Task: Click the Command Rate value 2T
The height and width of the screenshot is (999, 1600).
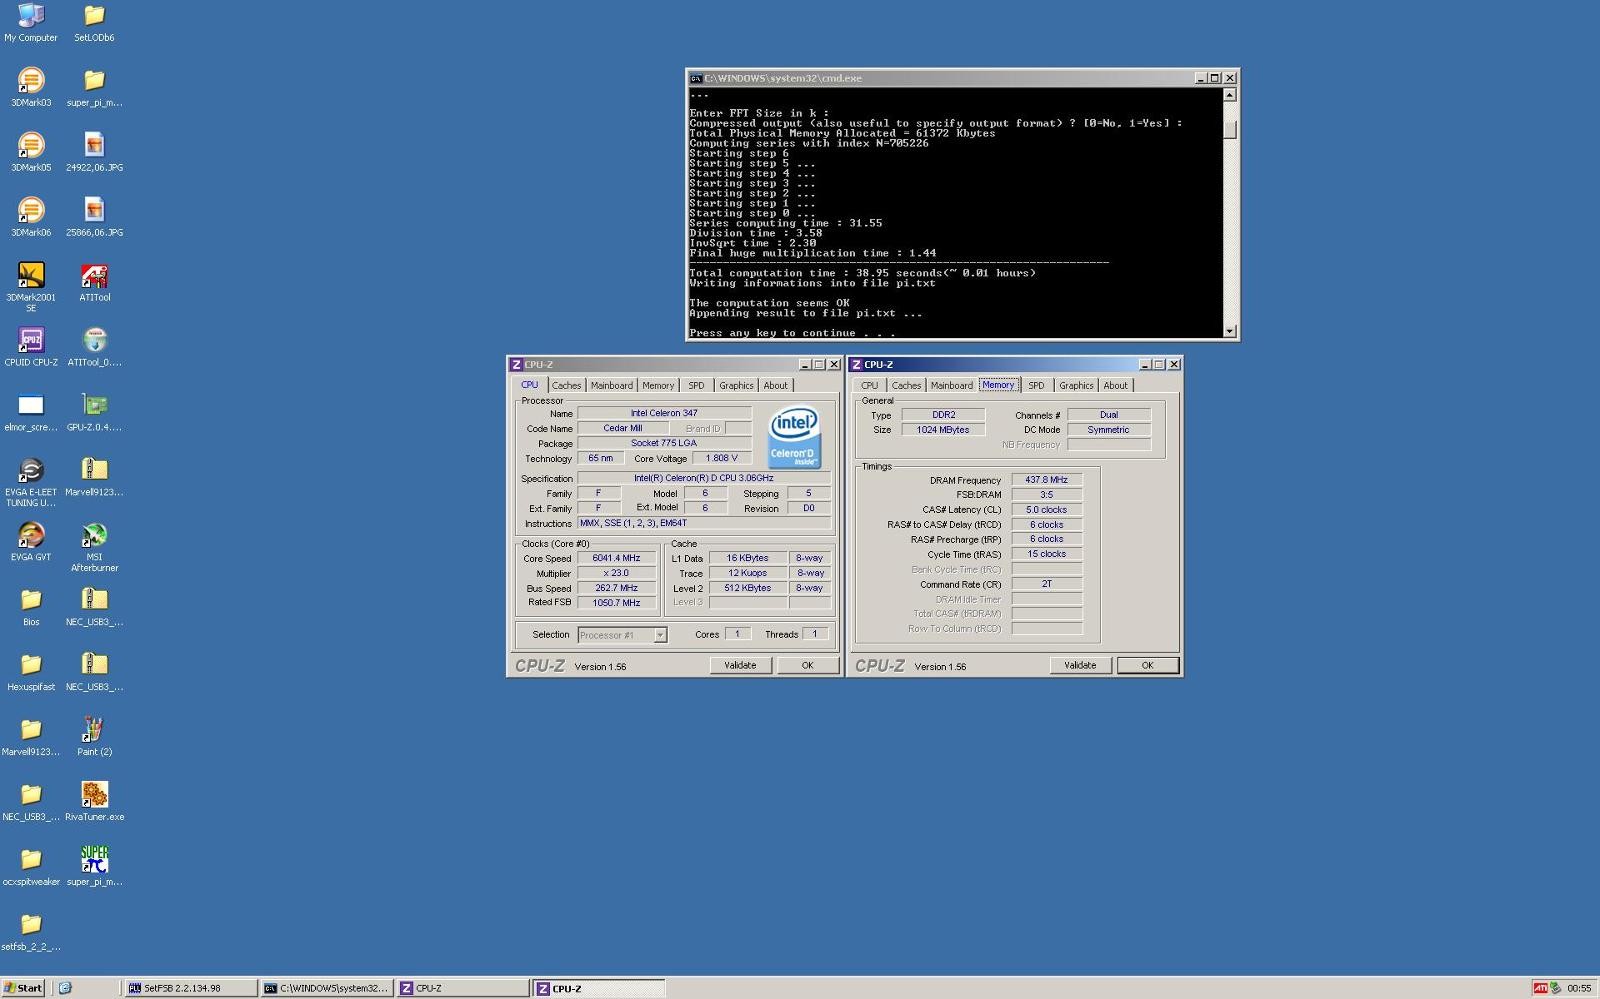Action: coord(1046,584)
